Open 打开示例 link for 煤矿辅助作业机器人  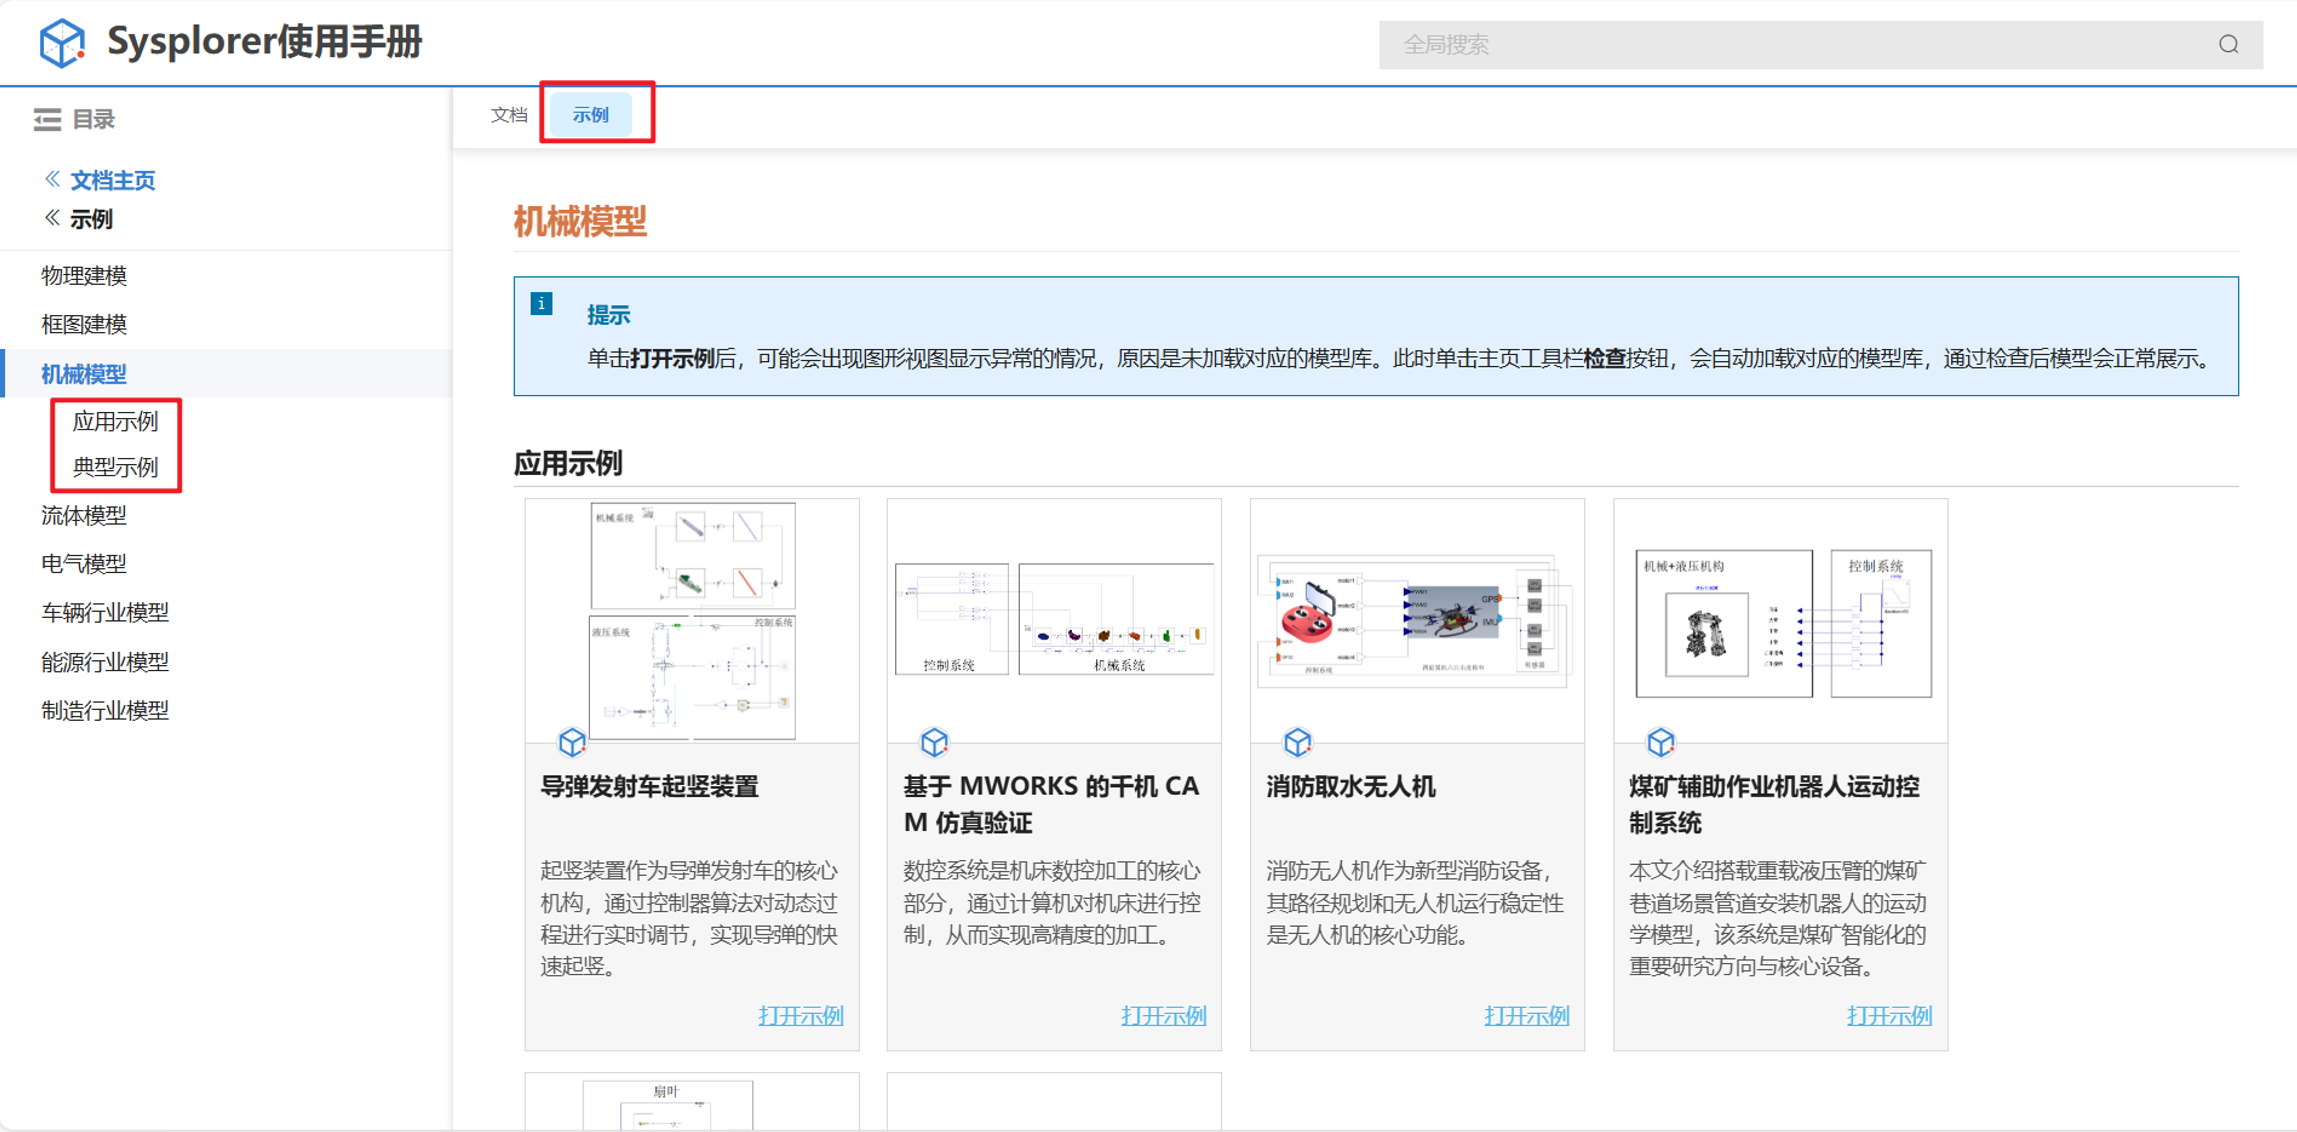(1888, 1016)
